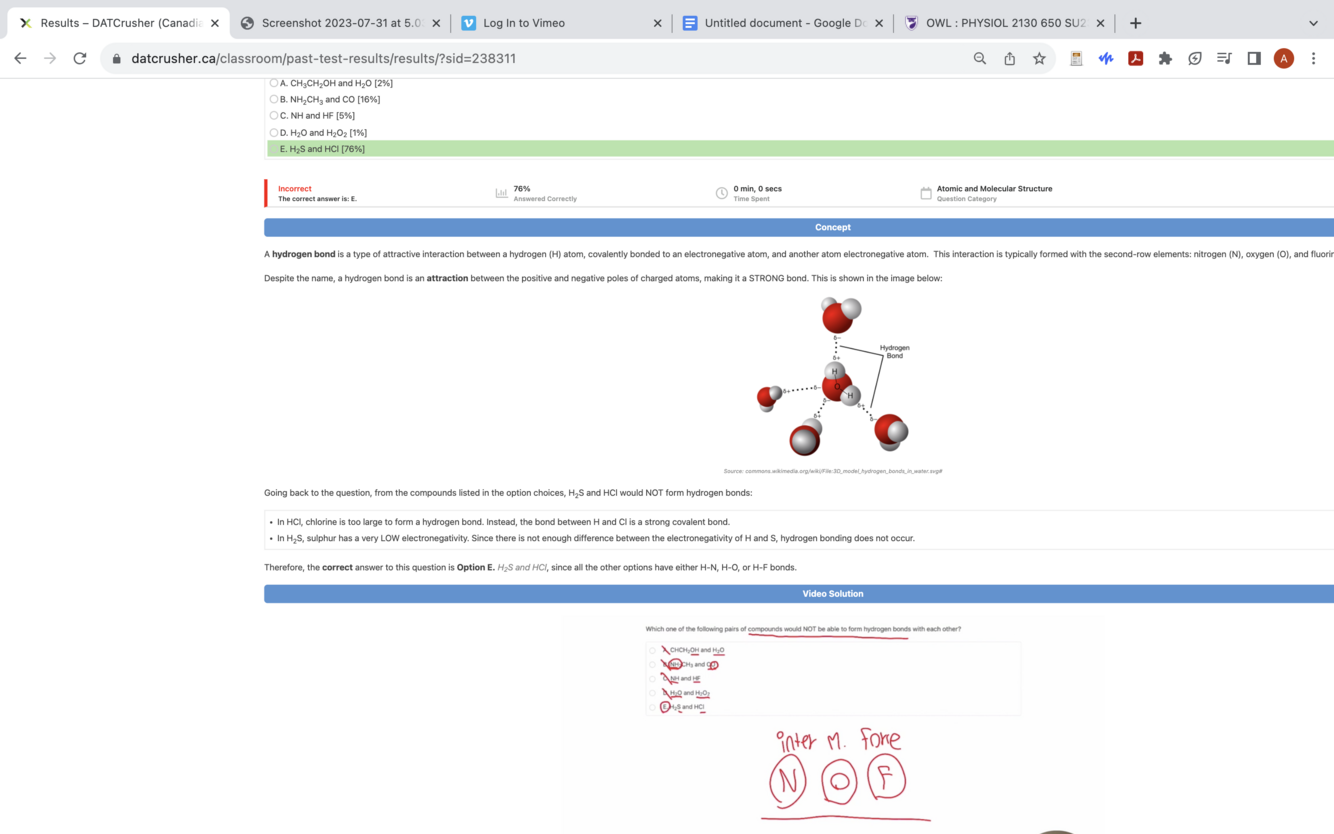Select option A CH3CH2OH and H2O

[274, 83]
